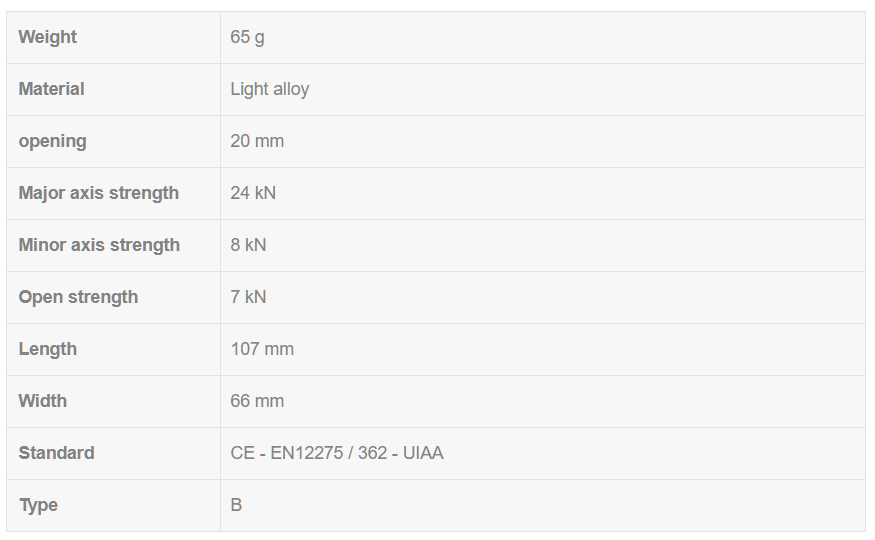Screen dimensions: 875x540
Task: Select the 65 g weight value
Action: point(247,37)
